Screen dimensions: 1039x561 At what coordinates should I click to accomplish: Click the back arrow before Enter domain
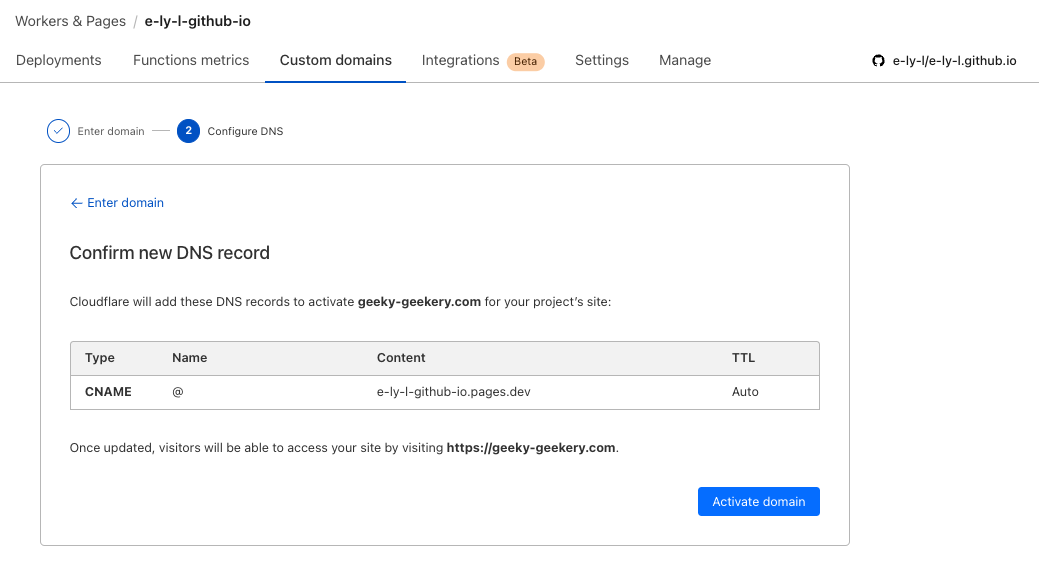pyautogui.click(x=76, y=203)
